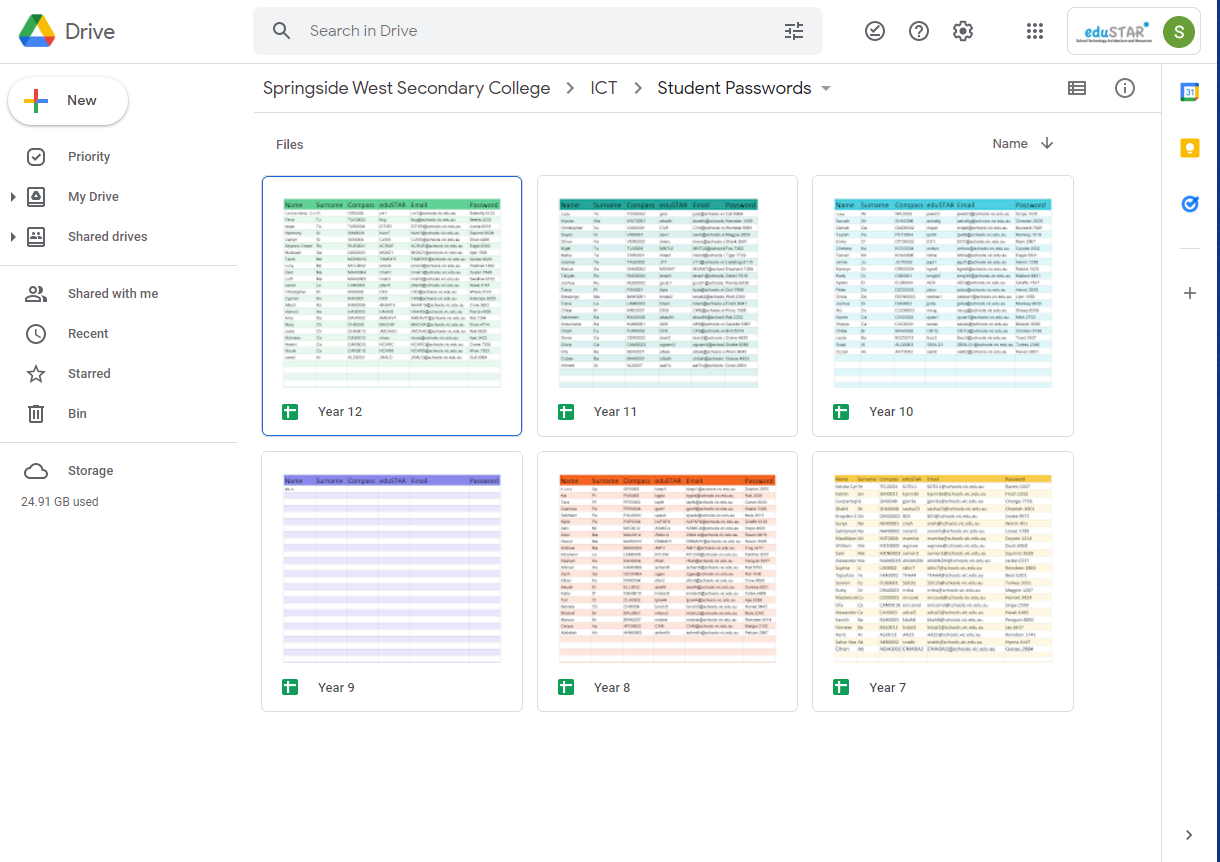Open search options filter icon
Screen dimensions: 1220x862
coord(794,31)
